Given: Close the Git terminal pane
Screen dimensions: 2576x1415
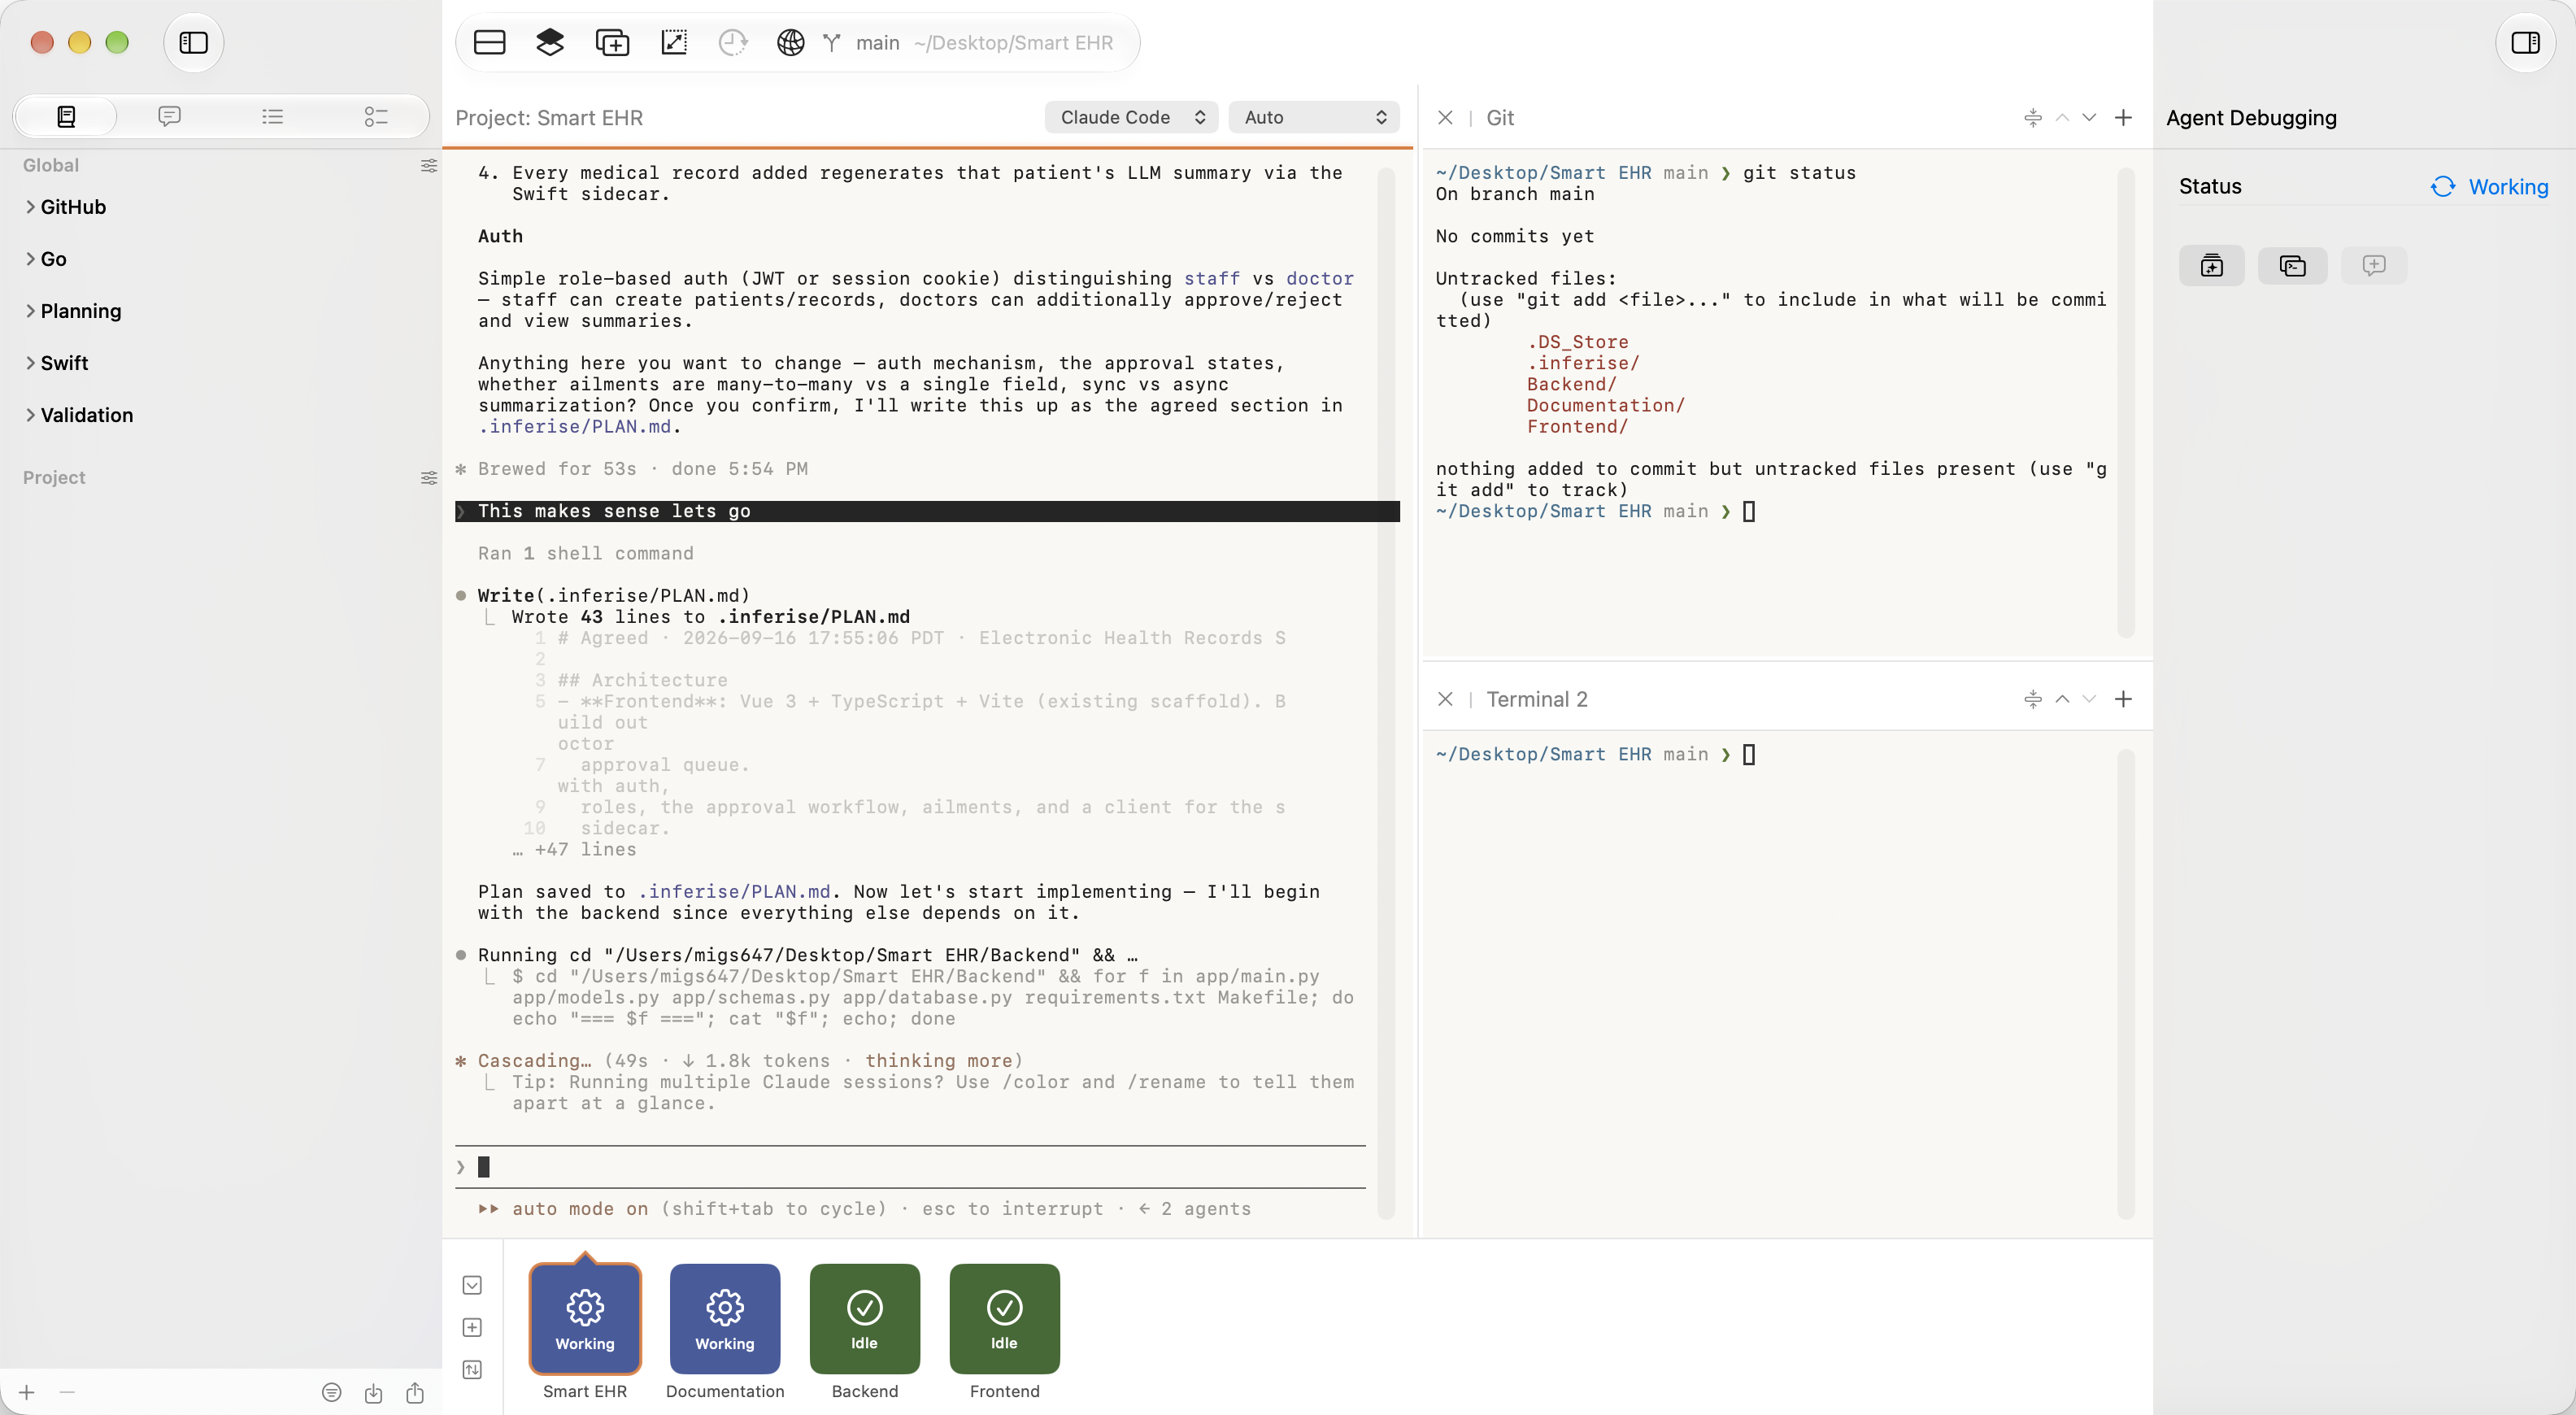Looking at the screenshot, I should 1445,118.
